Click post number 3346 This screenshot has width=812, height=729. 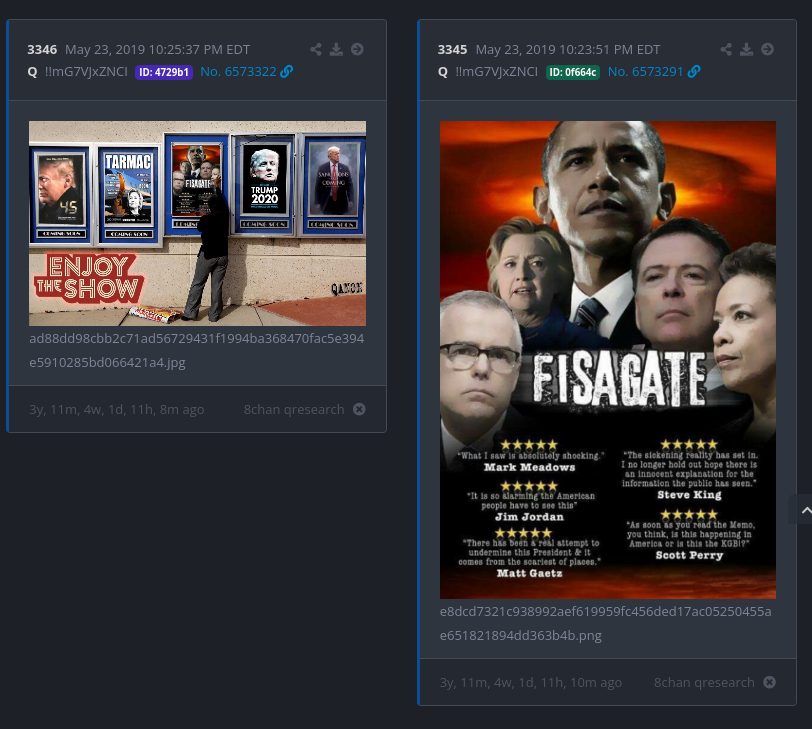42,50
